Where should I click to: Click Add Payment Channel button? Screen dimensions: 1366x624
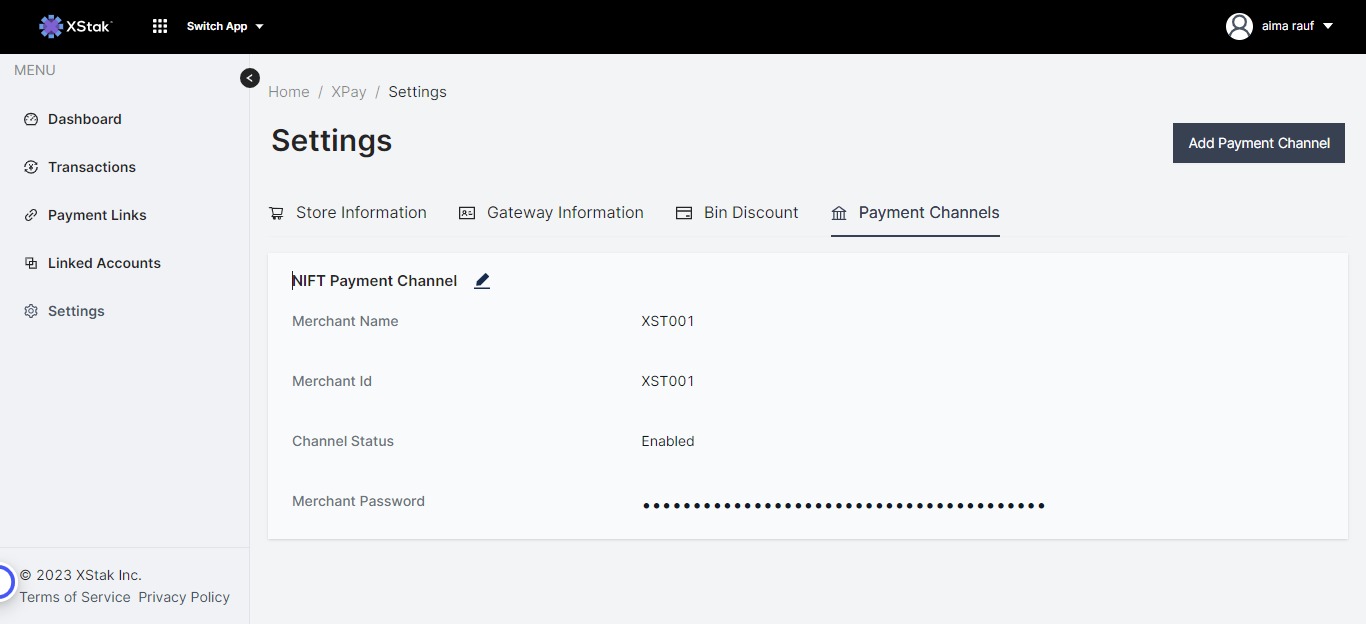[1258, 143]
